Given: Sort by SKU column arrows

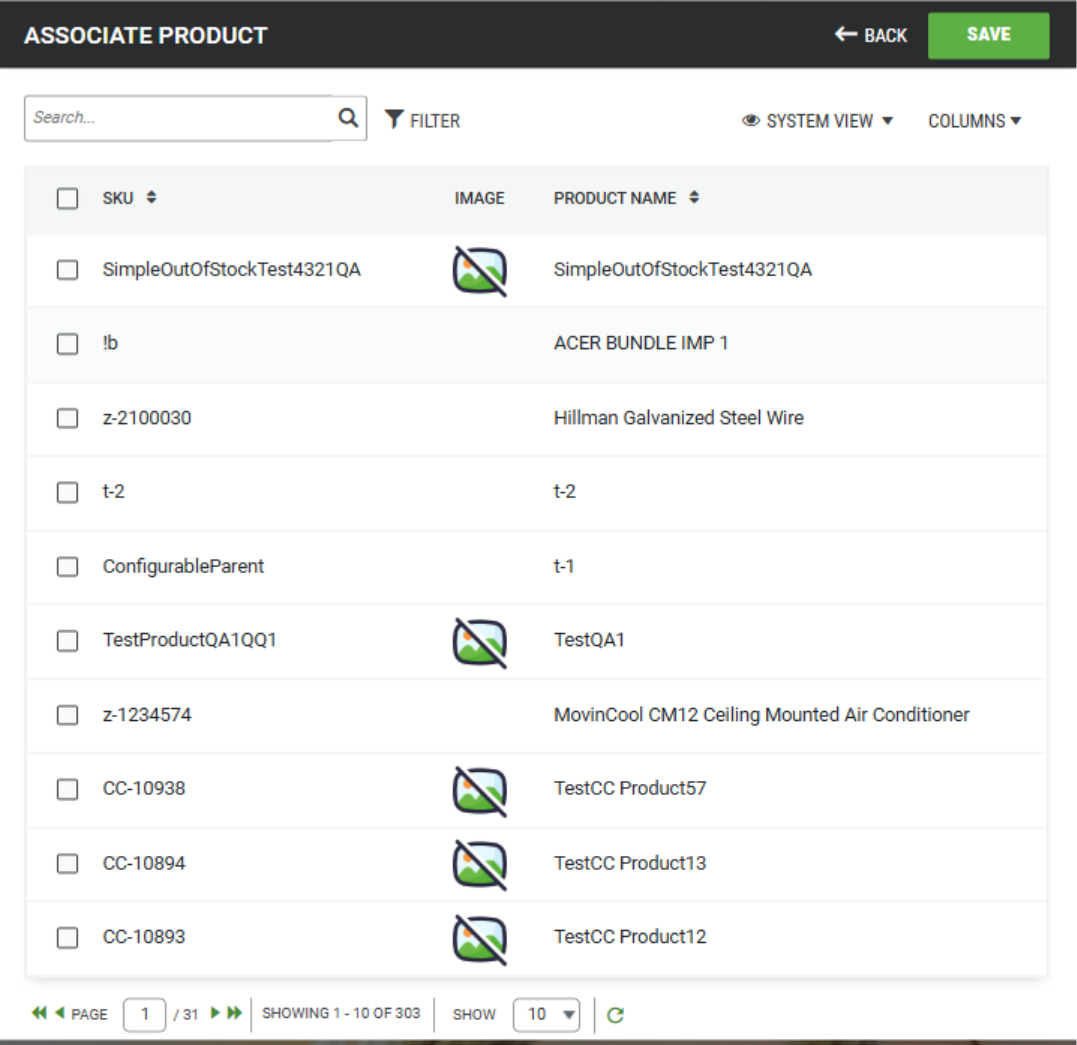Looking at the screenshot, I should 151,198.
